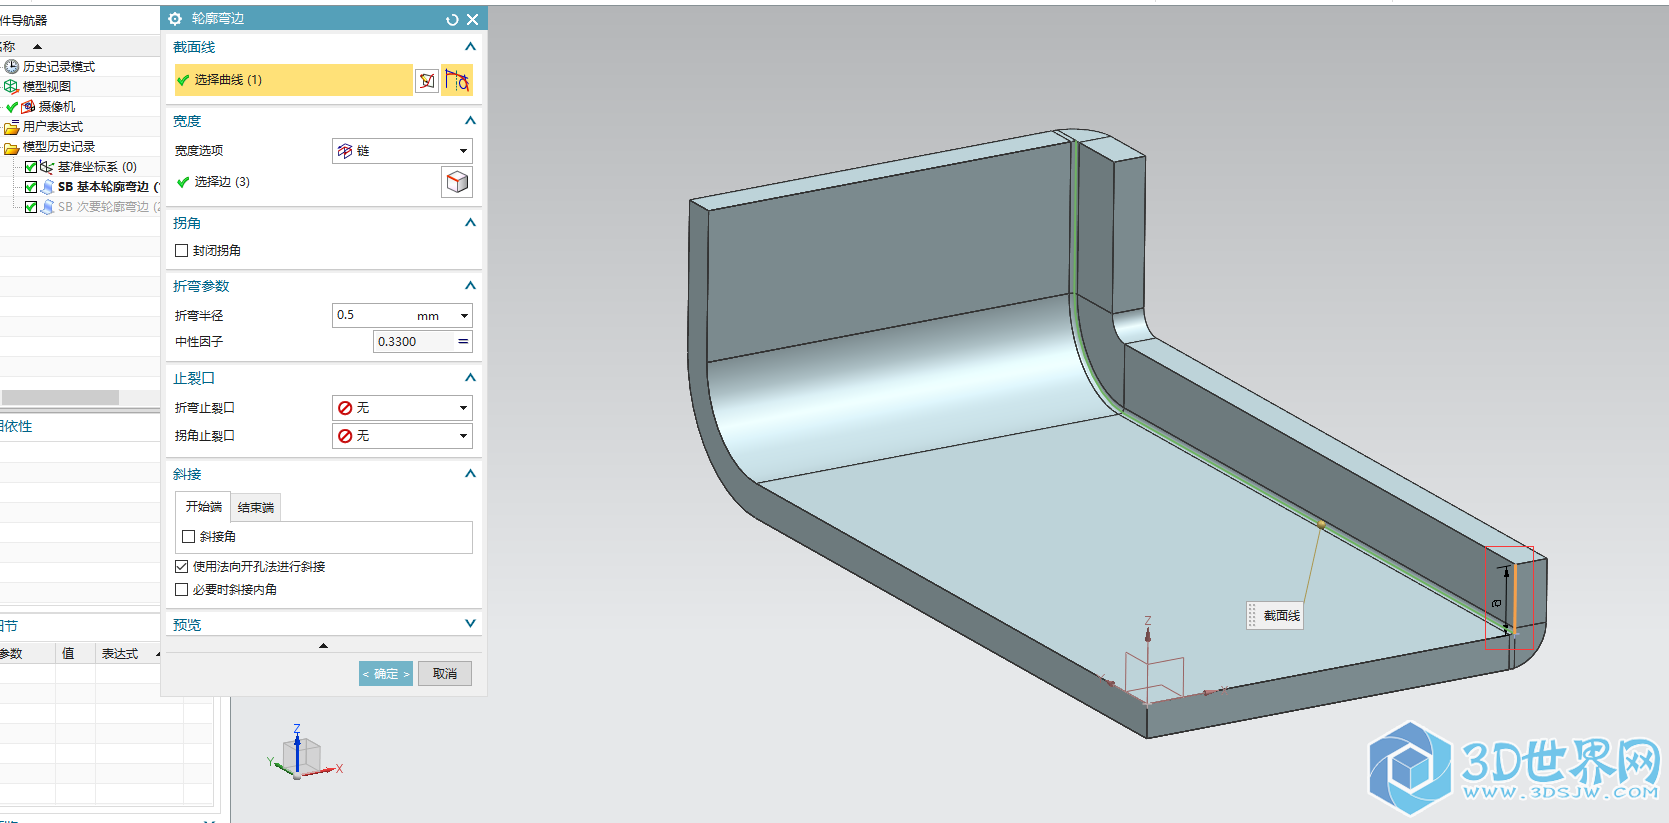Open the 折弯半径 mm unit dropdown arrow
The height and width of the screenshot is (823, 1669).
(x=464, y=316)
